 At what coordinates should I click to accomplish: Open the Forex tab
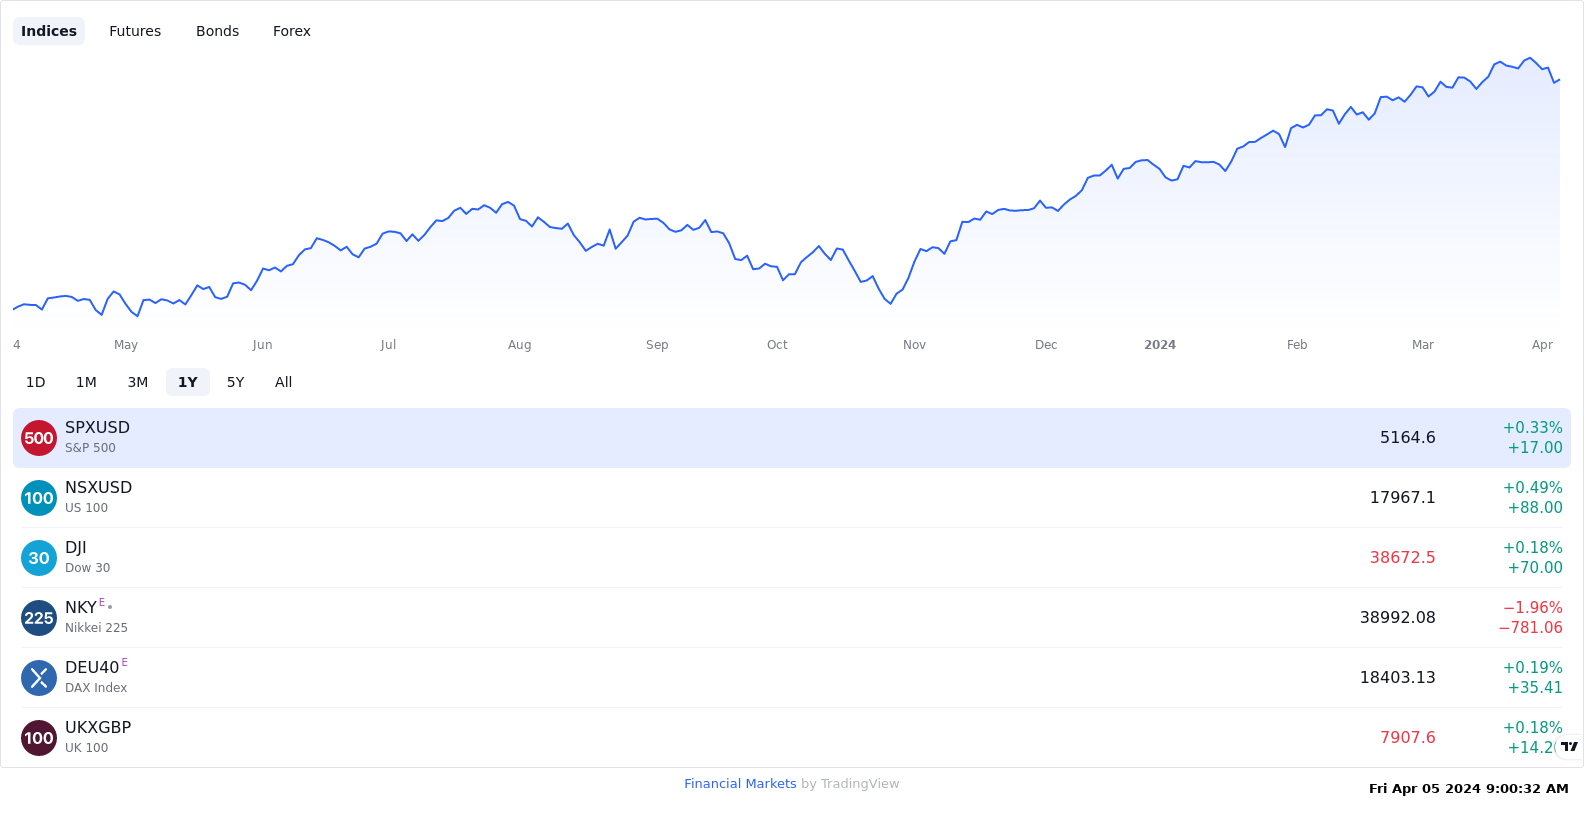tap(292, 31)
